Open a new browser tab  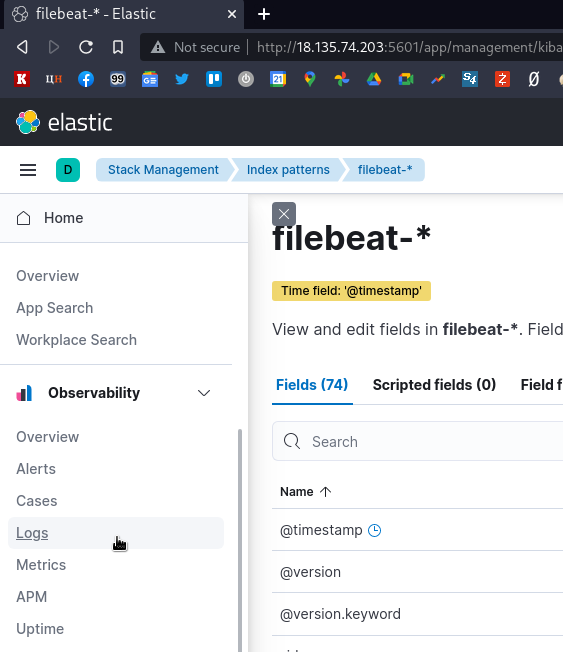[264, 14]
